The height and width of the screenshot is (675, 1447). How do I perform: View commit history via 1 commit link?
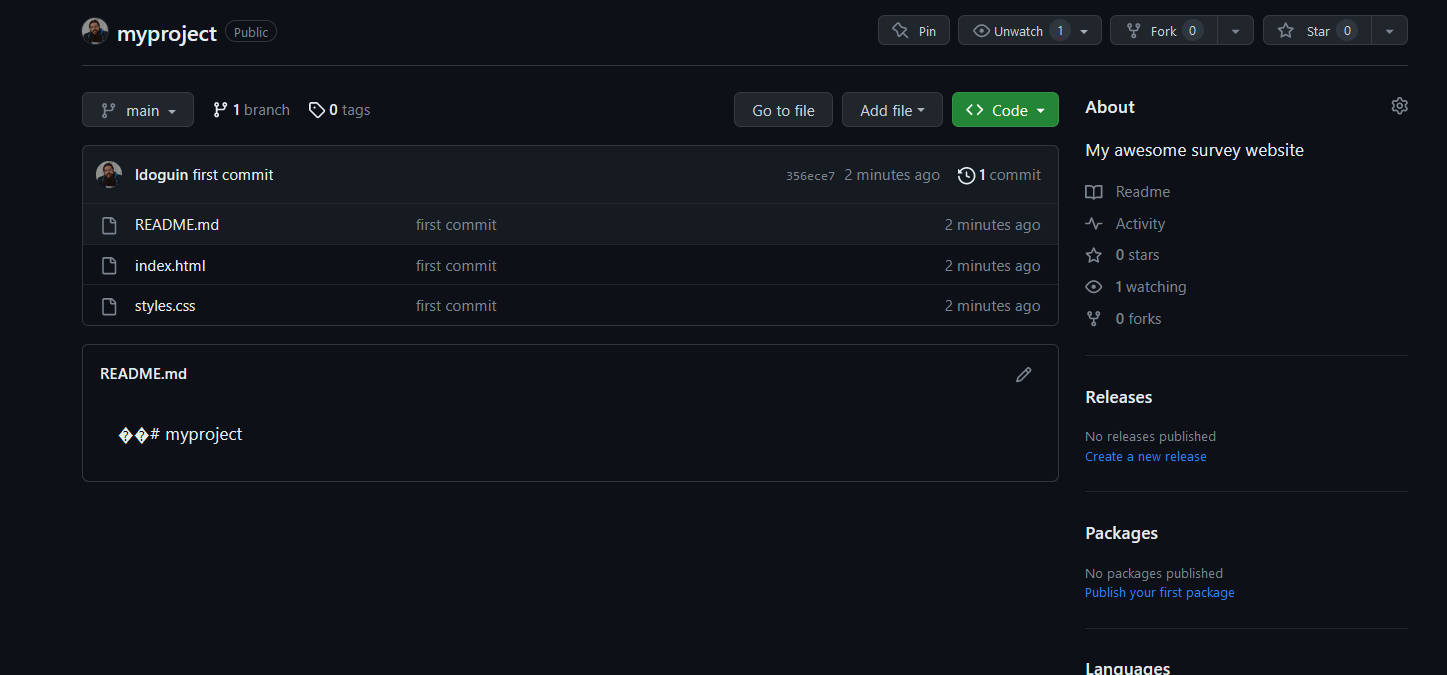tap(1000, 175)
